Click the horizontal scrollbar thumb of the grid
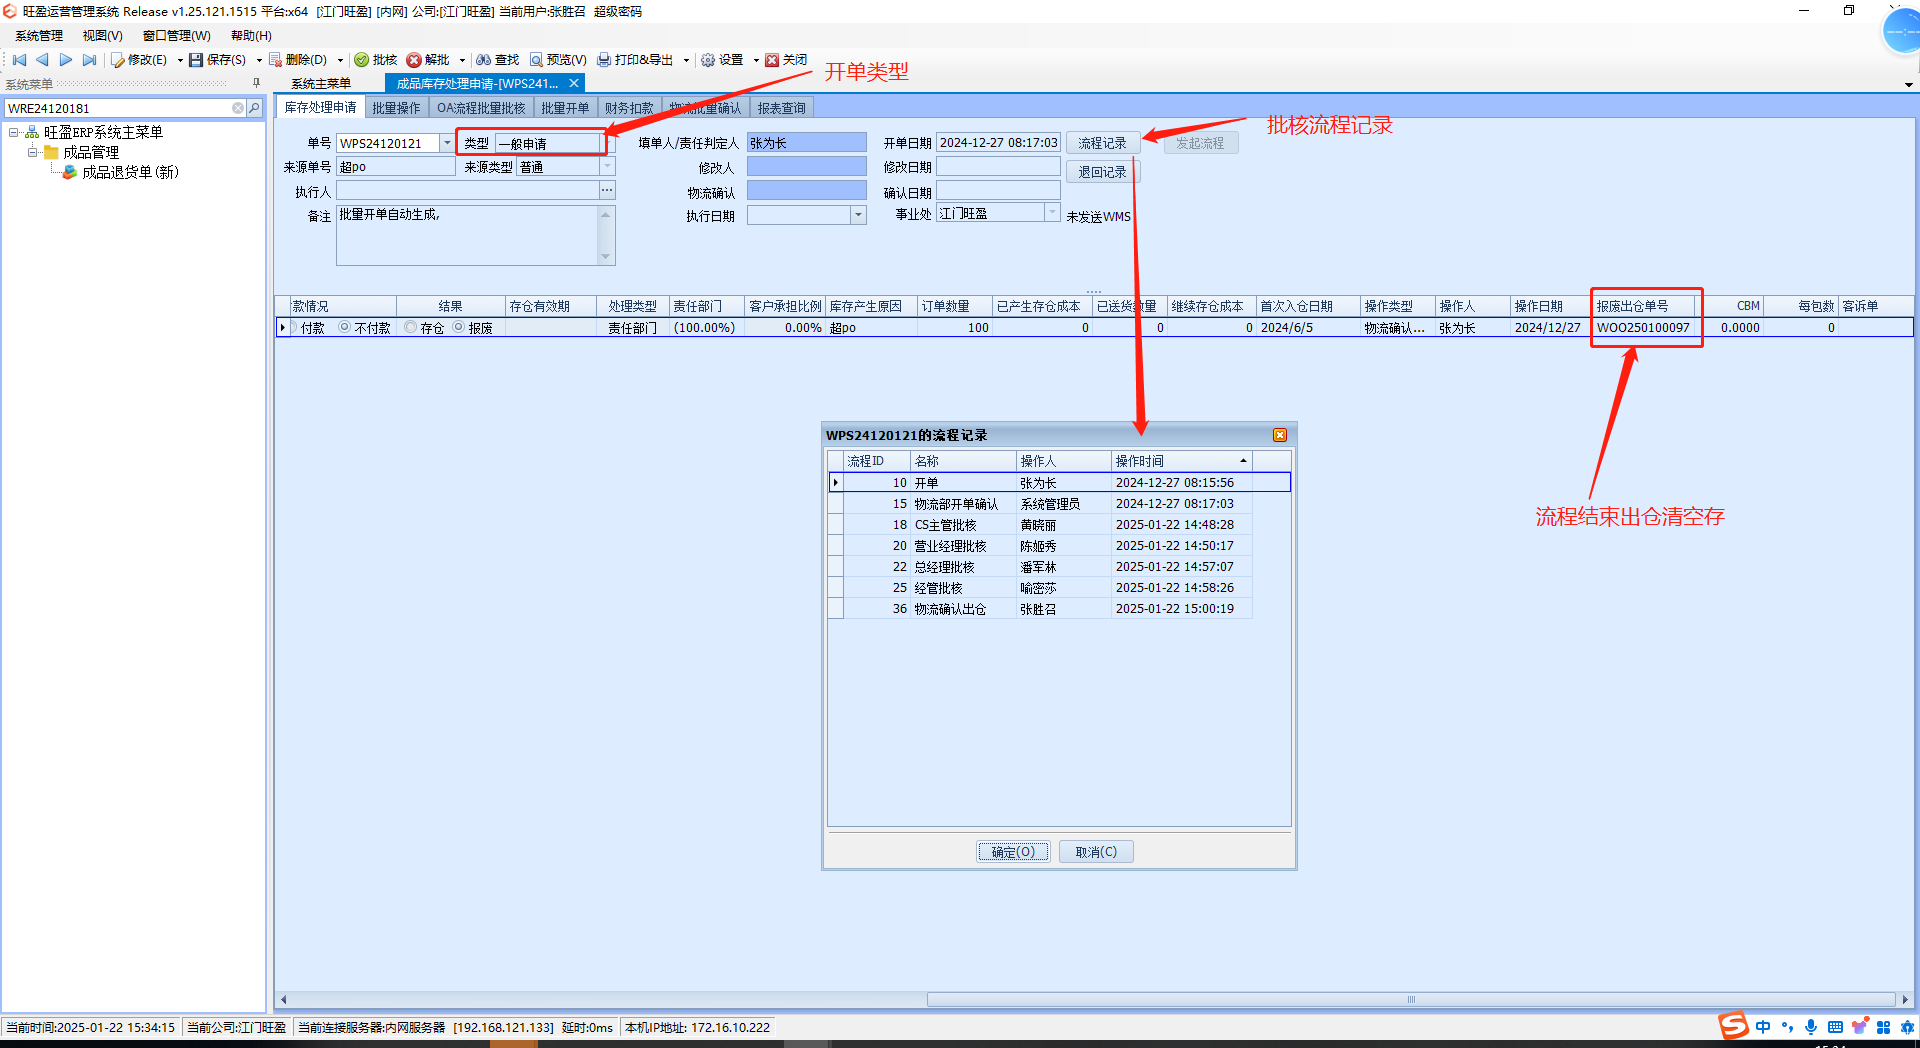Screen dimensions: 1920x1048 1410,999
